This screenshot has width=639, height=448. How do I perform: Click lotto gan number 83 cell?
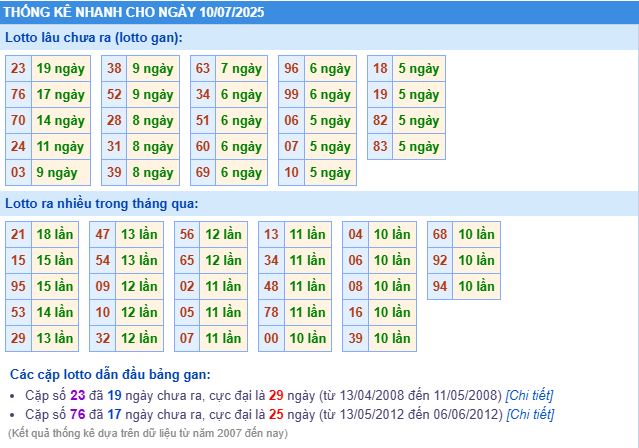[x=380, y=146]
